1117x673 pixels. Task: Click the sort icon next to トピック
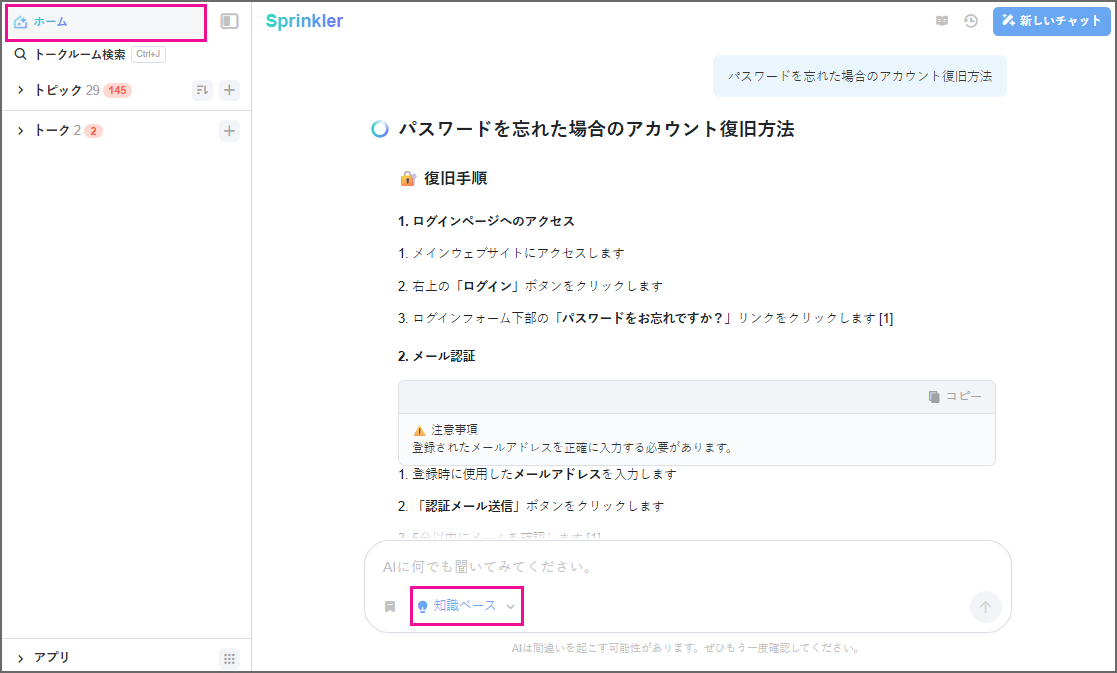202,90
